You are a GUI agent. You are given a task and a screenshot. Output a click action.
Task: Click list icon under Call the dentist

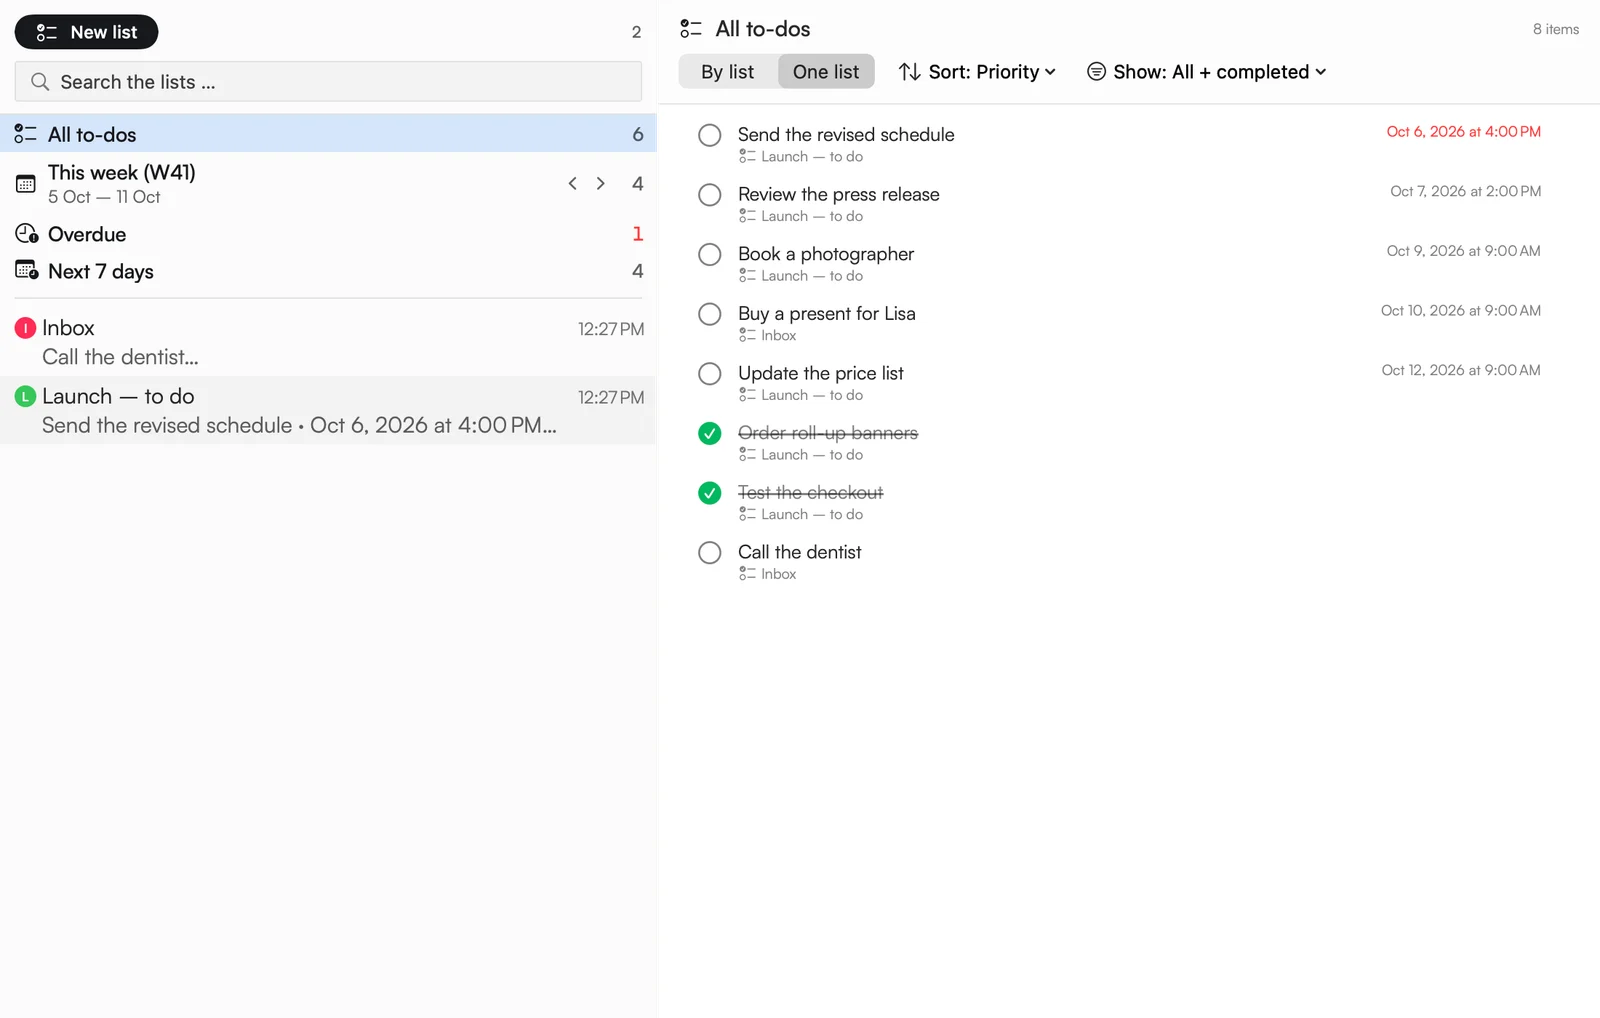(x=747, y=574)
